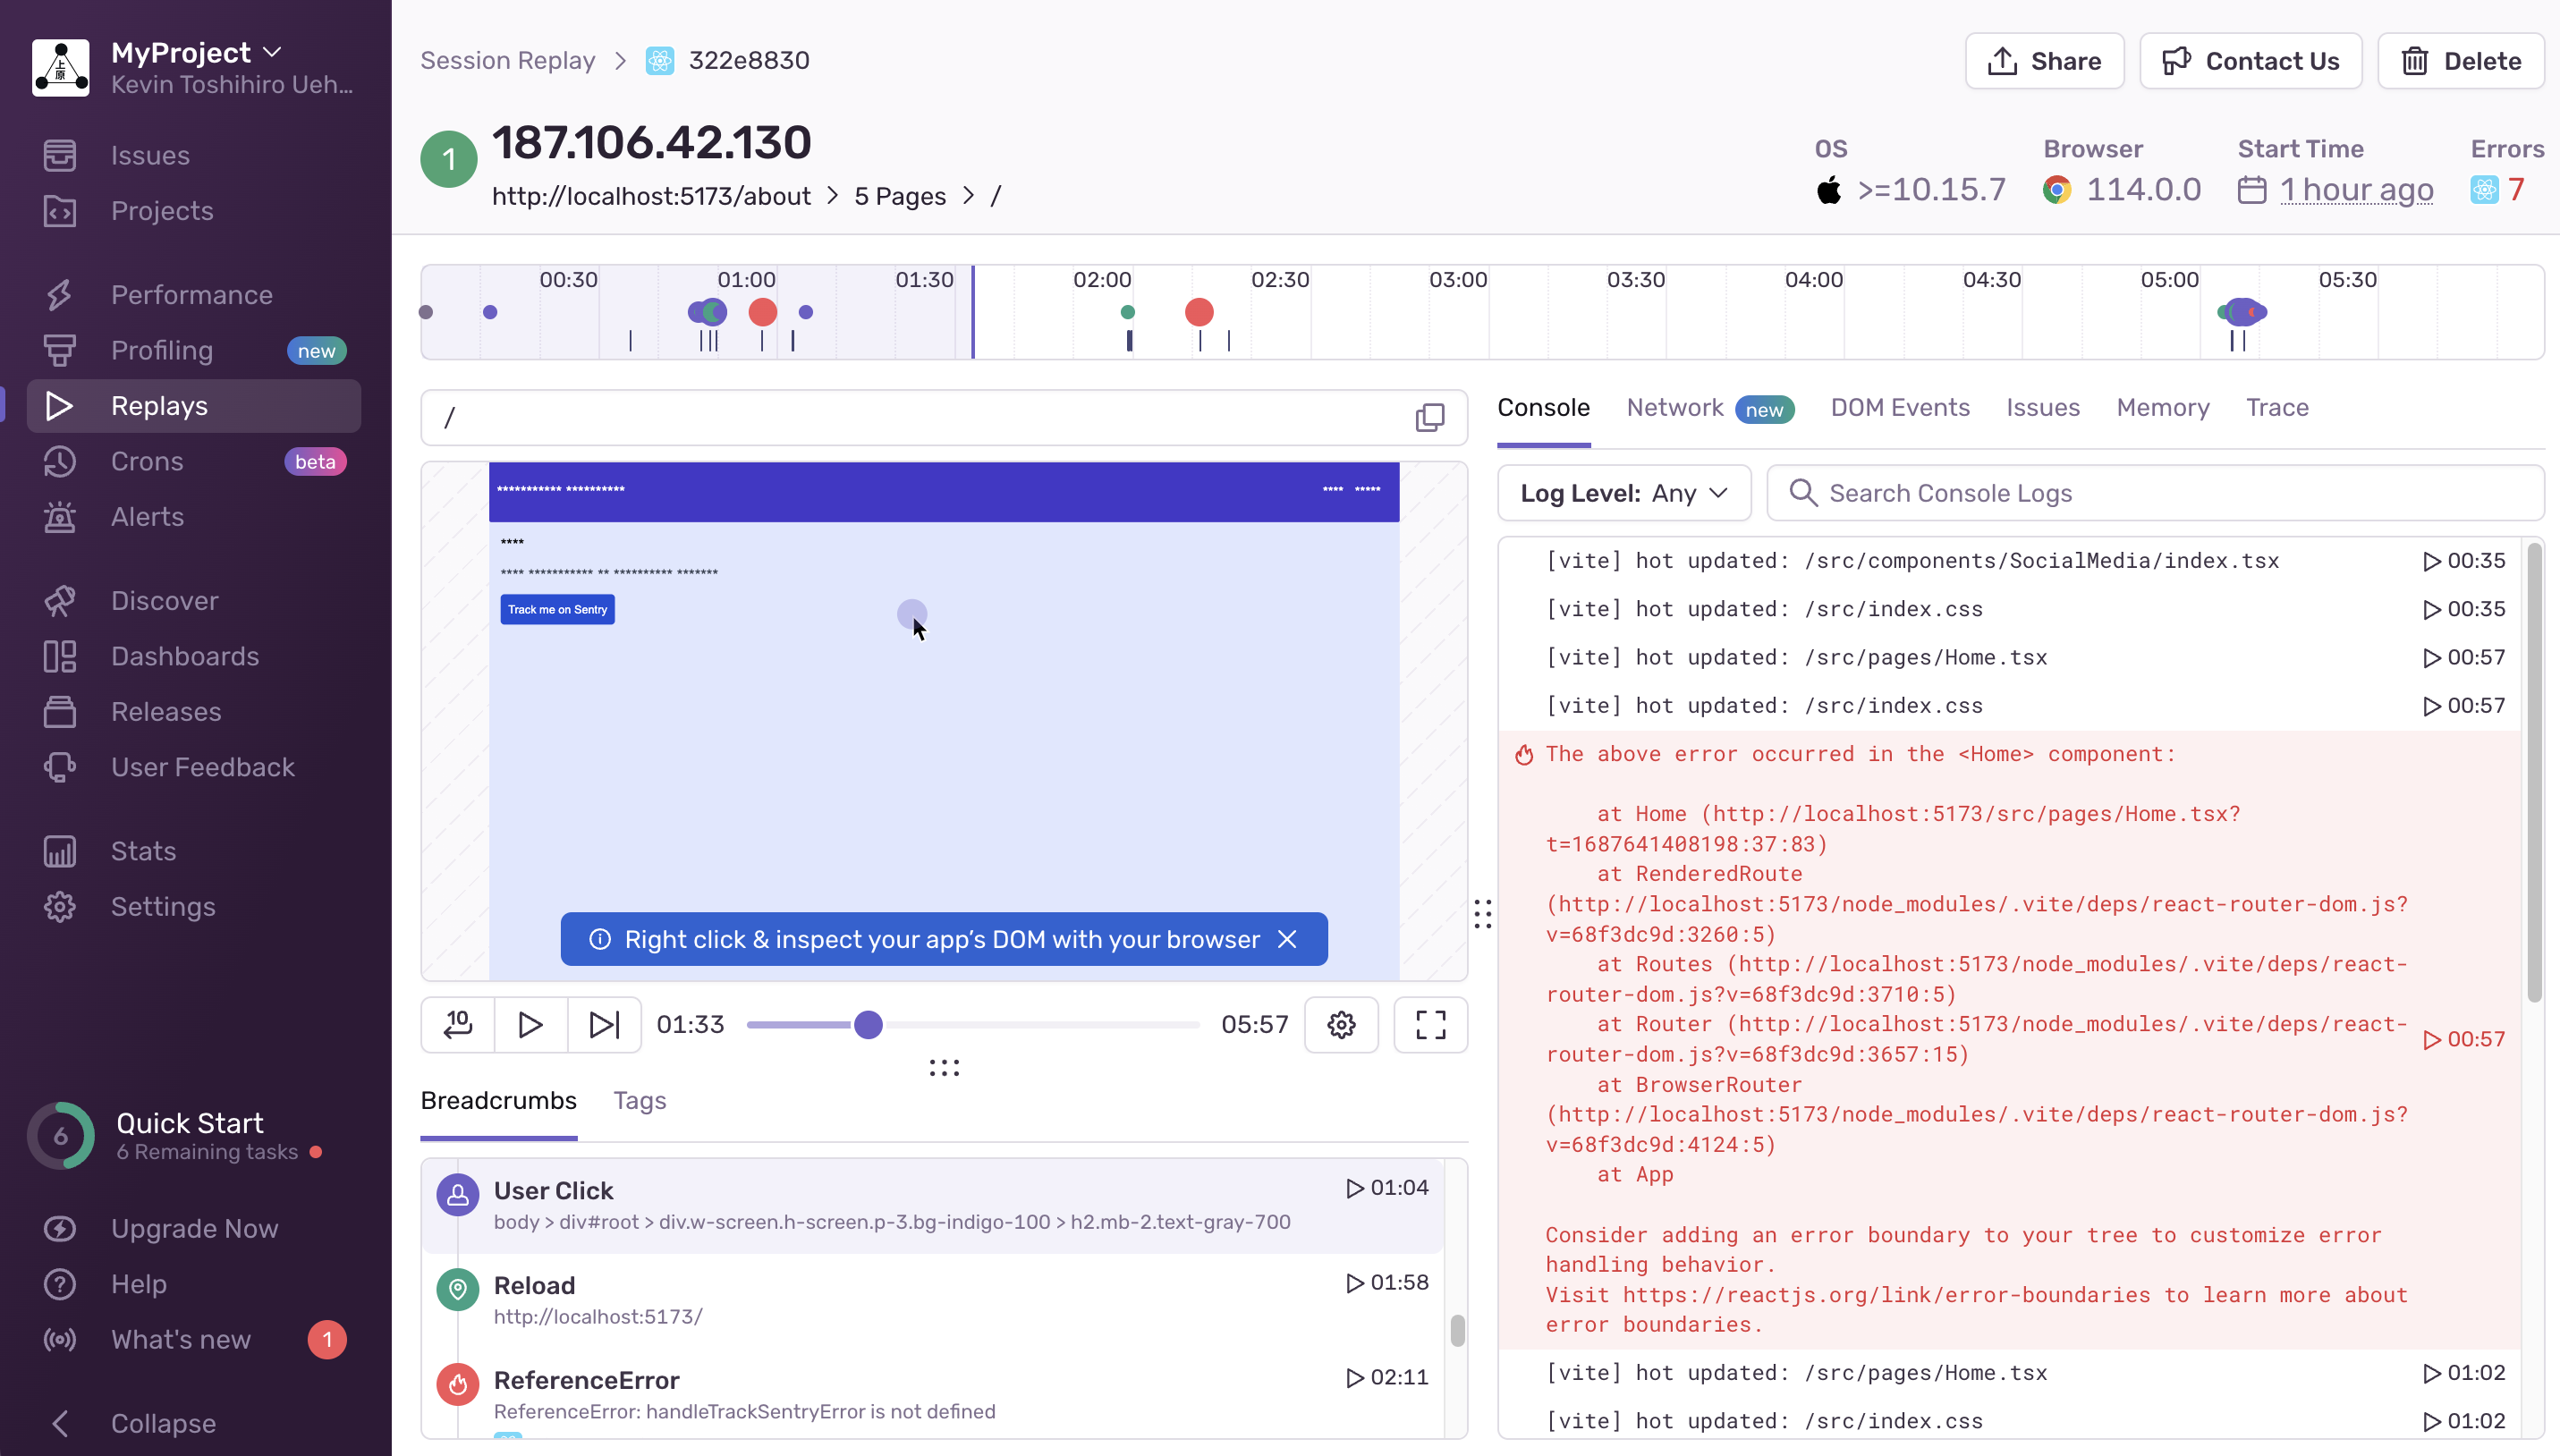Expand the 5 Pages breadcrumb

click(x=899, y=196)
